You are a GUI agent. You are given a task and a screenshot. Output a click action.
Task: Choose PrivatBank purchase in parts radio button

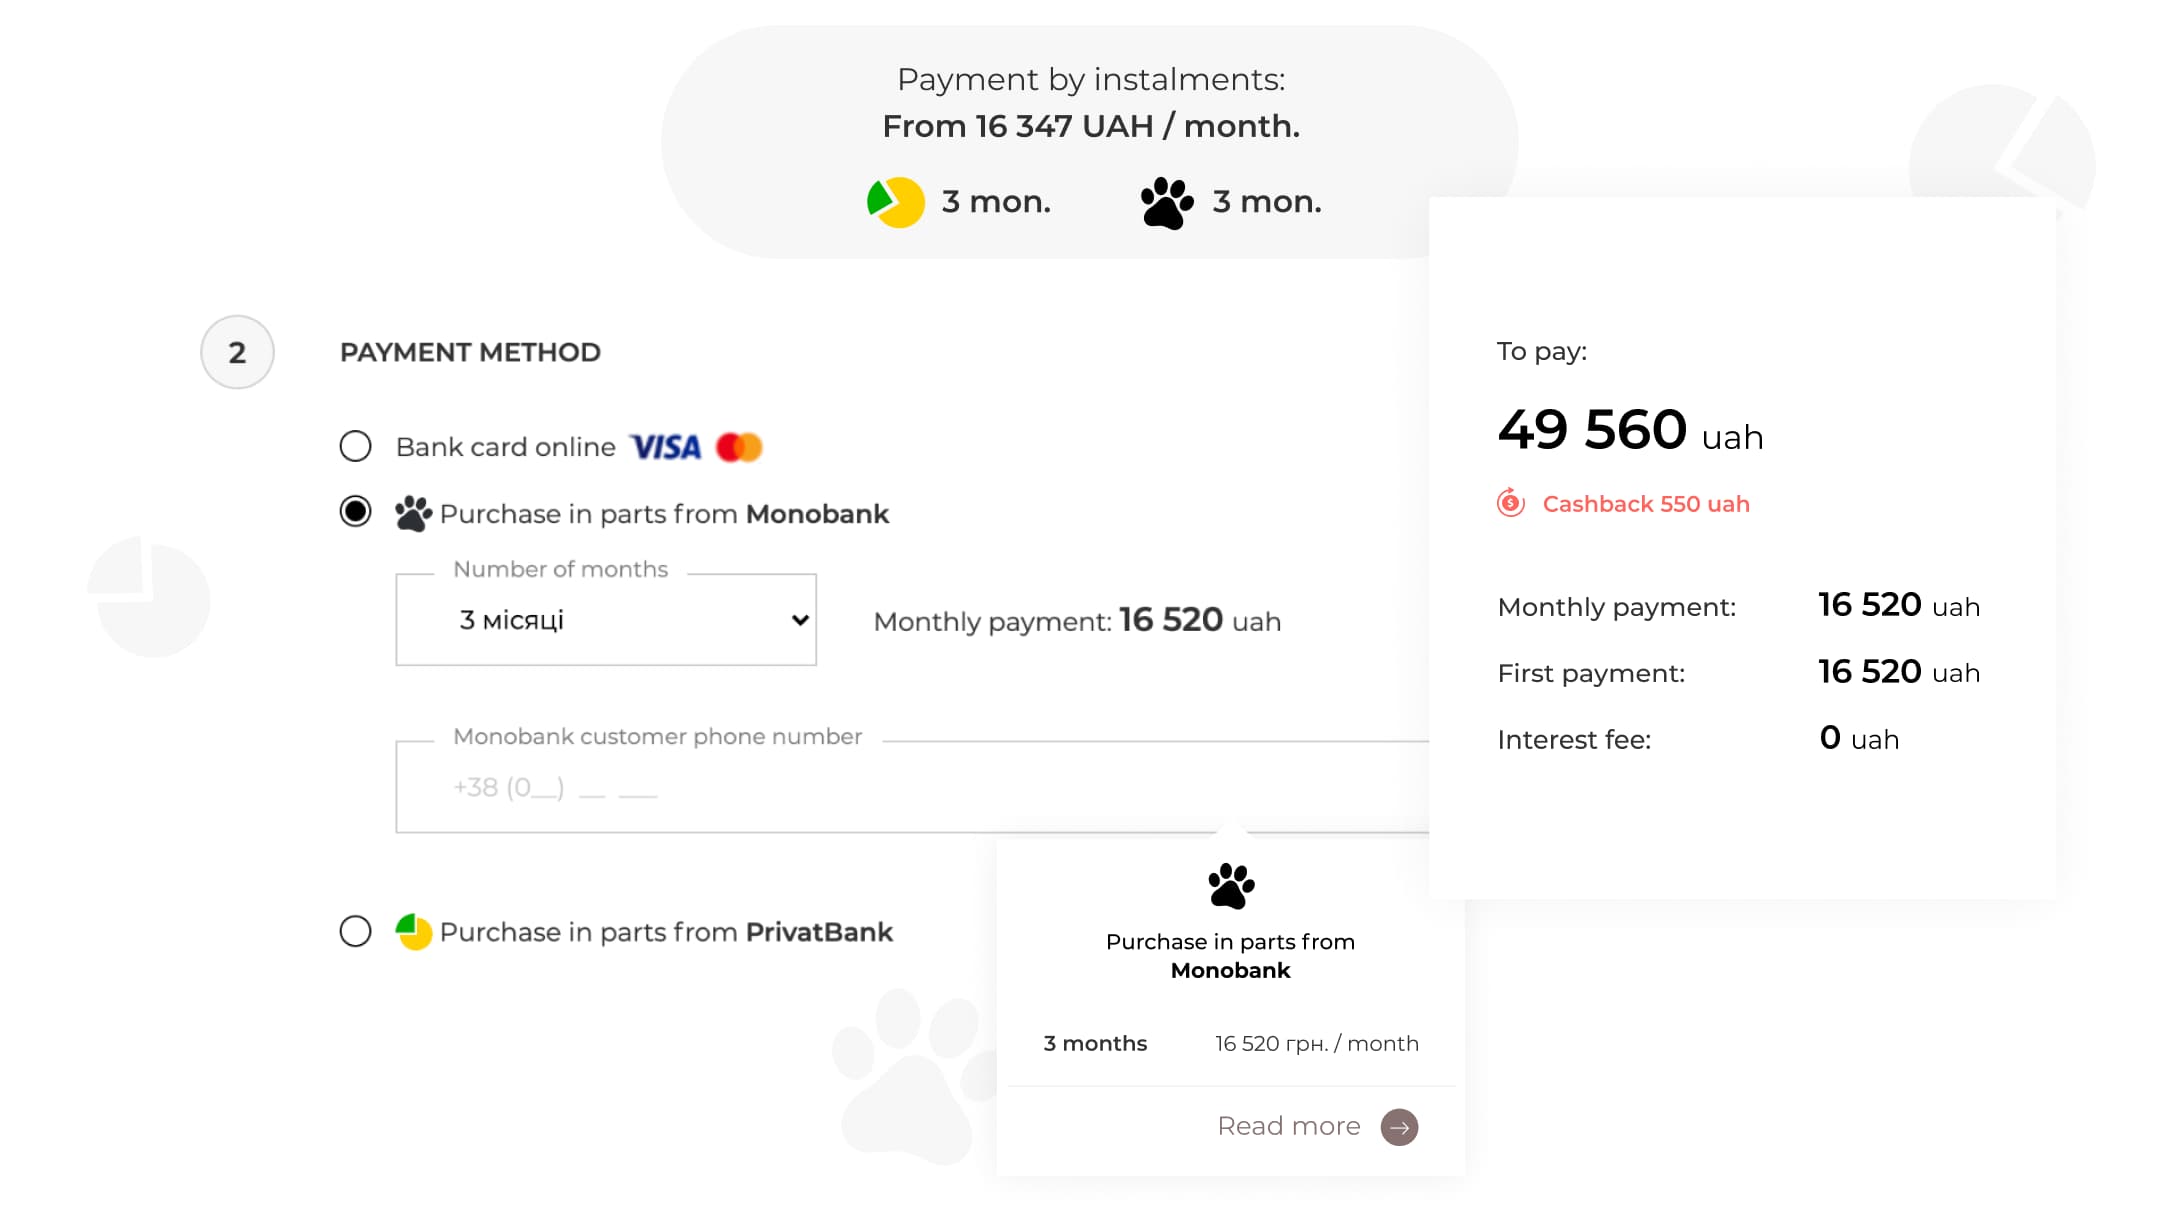355,931
